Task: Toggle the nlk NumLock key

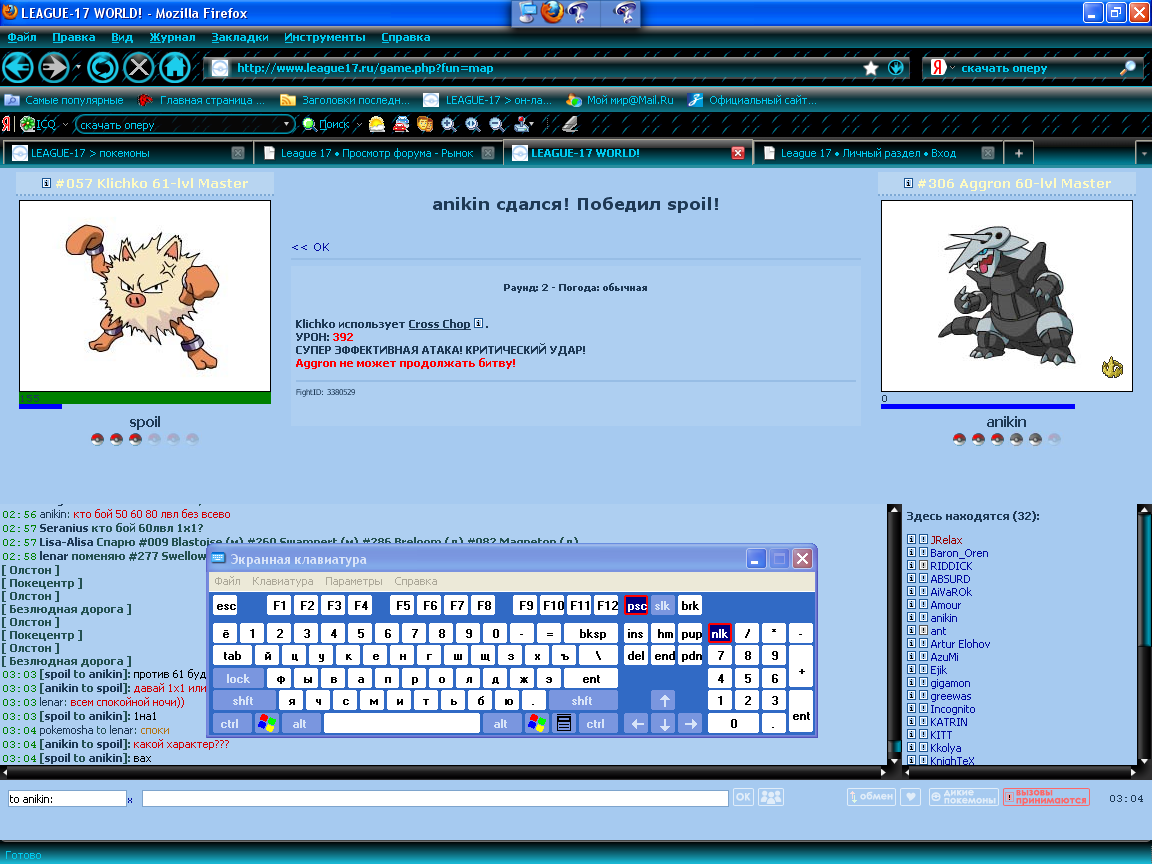Action: coord(719,633)
